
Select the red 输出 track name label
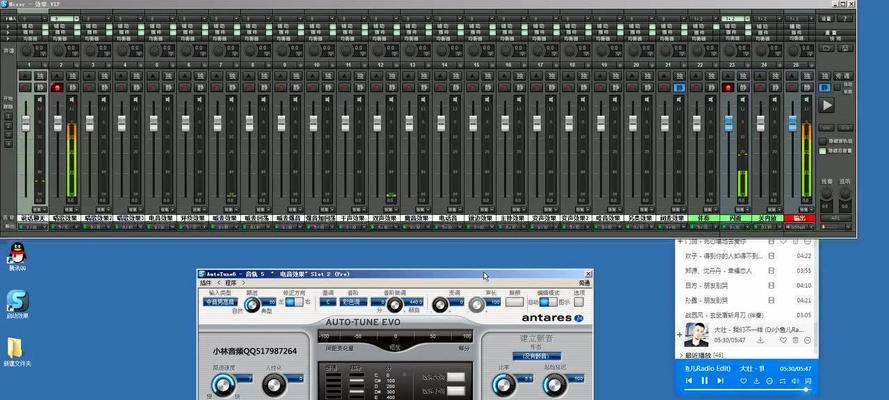[799, 218]
